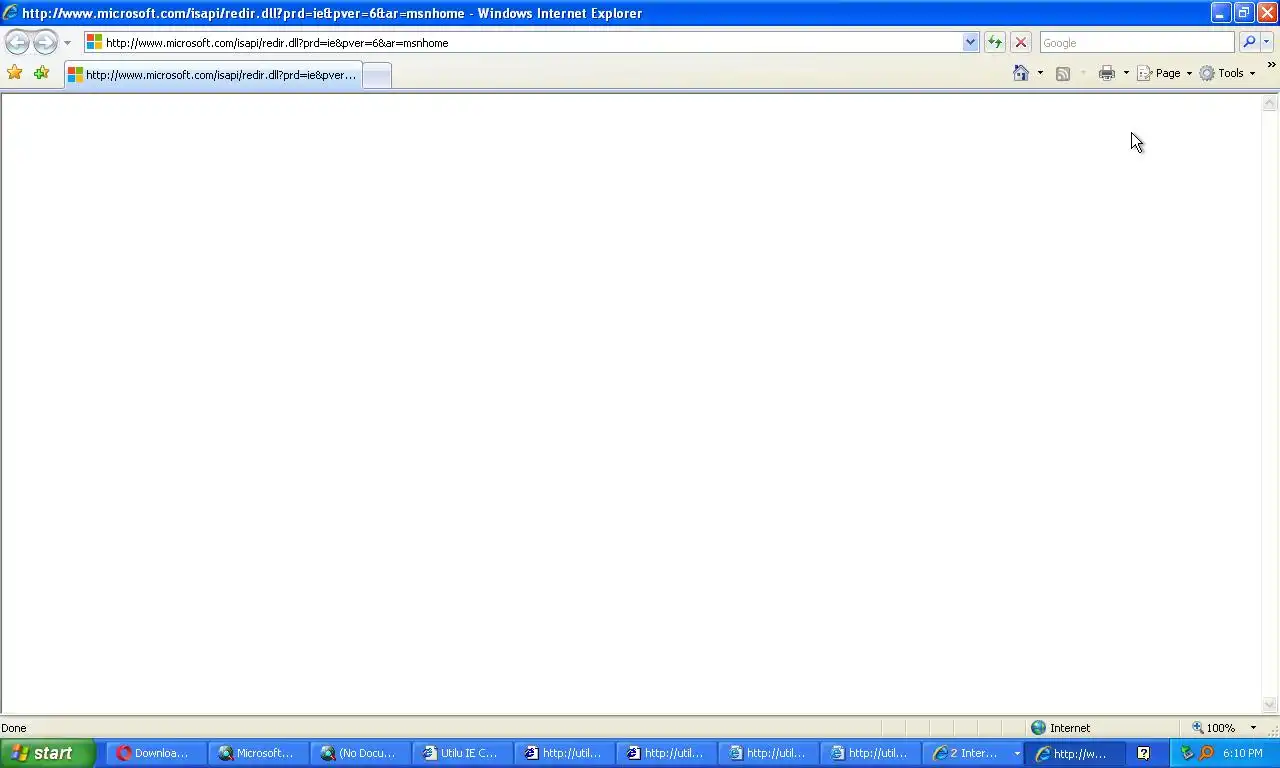Select the microsoft.com redir tab
This screenshot has height=768, width=1280.
(213, 75)
